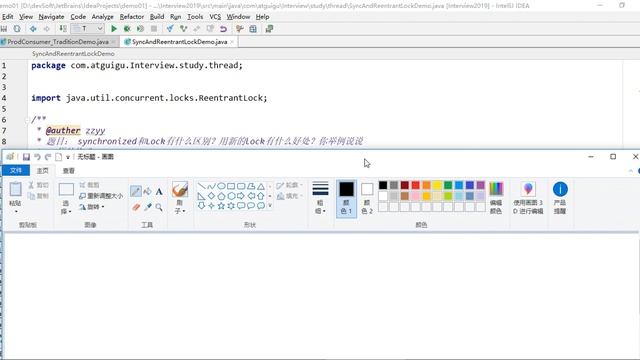Open Customize Quick Access Toolbar arrow in Paint
The width and height of the screenshot is (640, 360).
[68, 157]
